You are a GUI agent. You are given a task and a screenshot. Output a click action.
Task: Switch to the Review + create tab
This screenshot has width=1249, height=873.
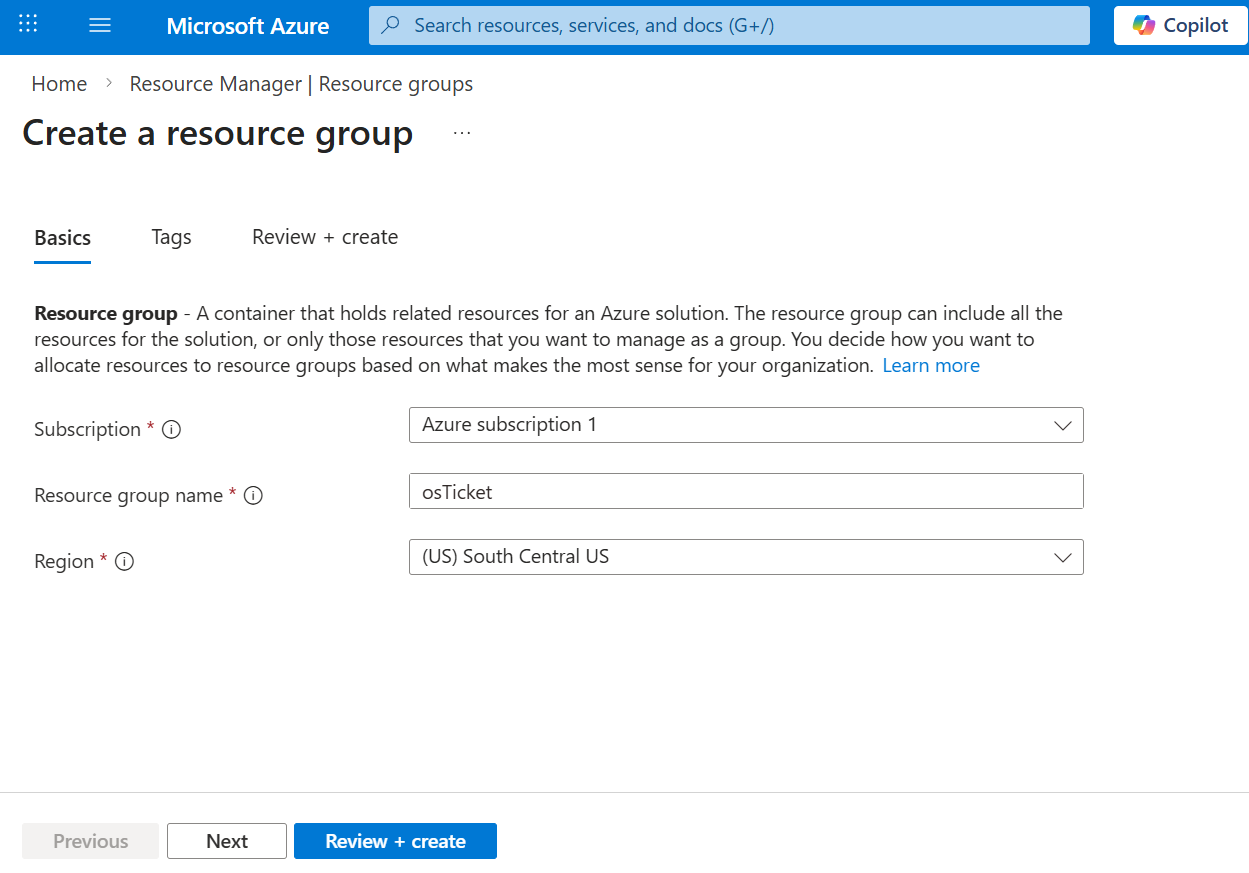point(325,237)
